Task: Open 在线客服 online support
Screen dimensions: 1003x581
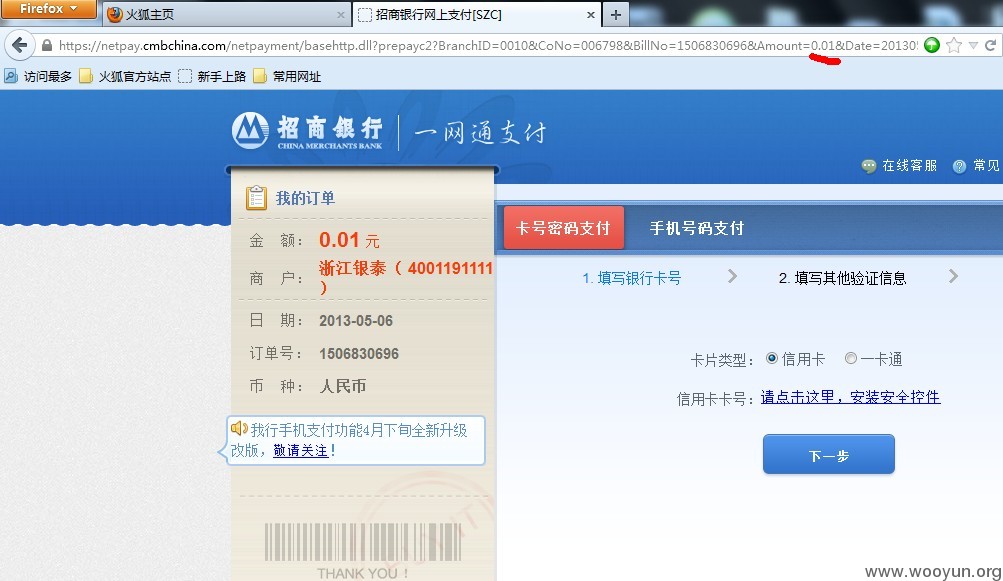Action: [x=910, y=166]
